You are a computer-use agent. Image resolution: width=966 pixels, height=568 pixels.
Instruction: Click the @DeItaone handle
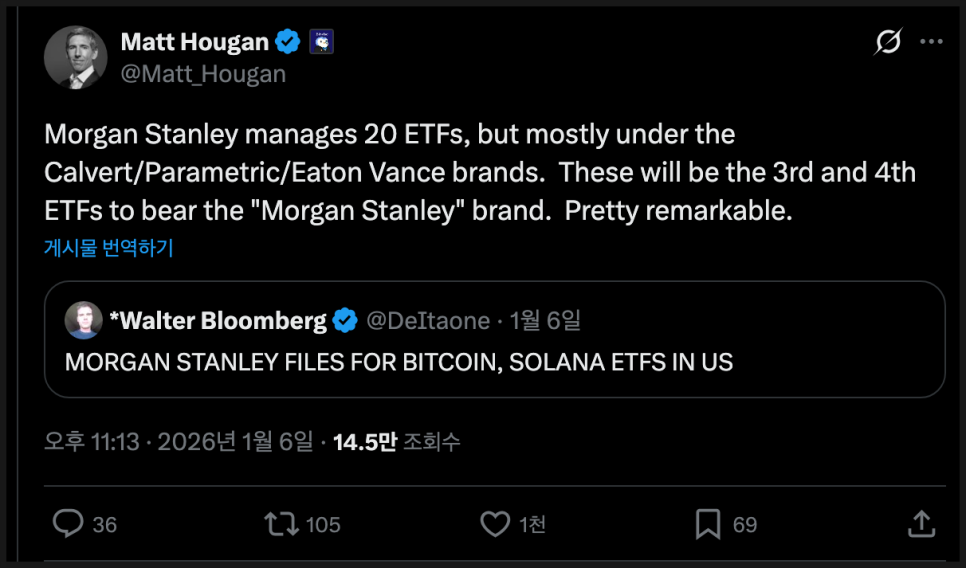(428, 320)
